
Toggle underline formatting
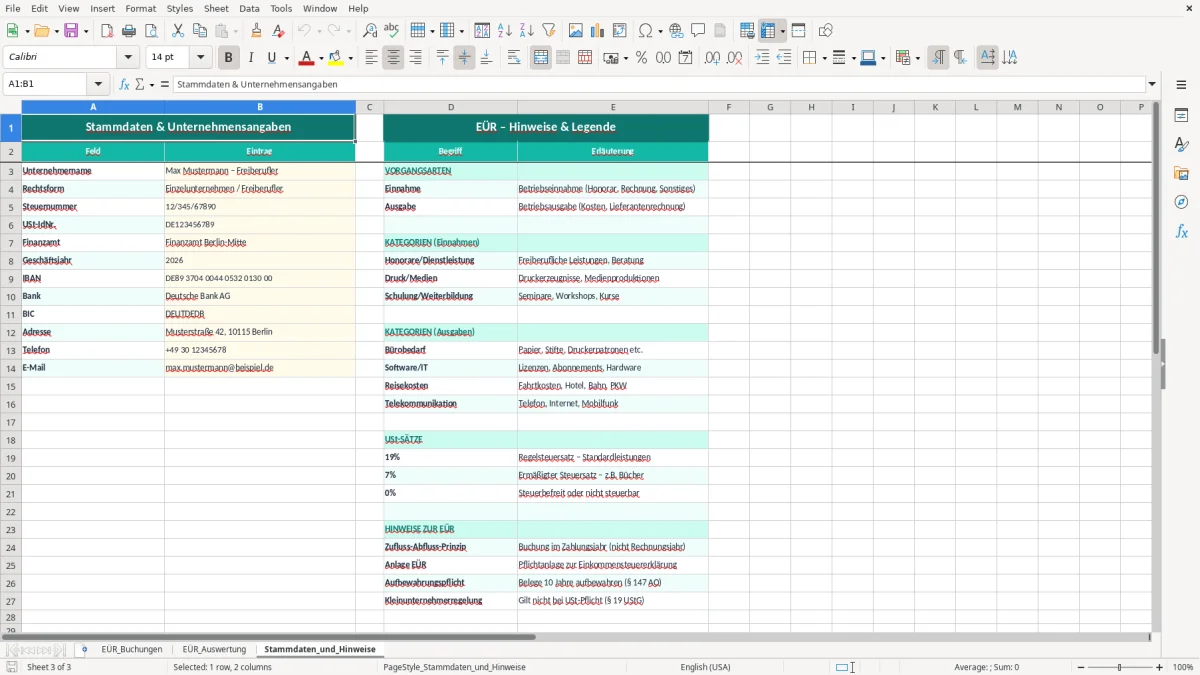click(x=271, y=58)
